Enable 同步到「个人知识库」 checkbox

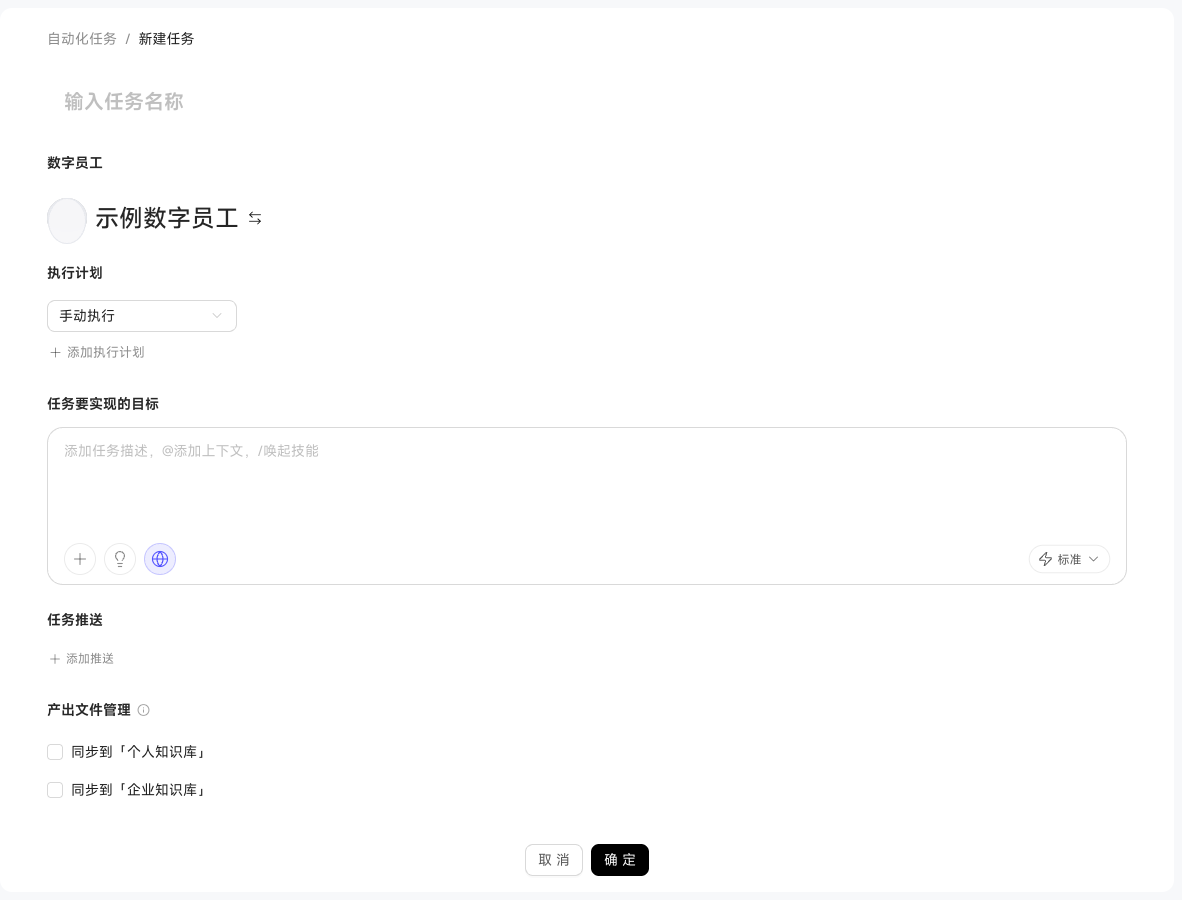pyautogui.click(x=55, y=752)
